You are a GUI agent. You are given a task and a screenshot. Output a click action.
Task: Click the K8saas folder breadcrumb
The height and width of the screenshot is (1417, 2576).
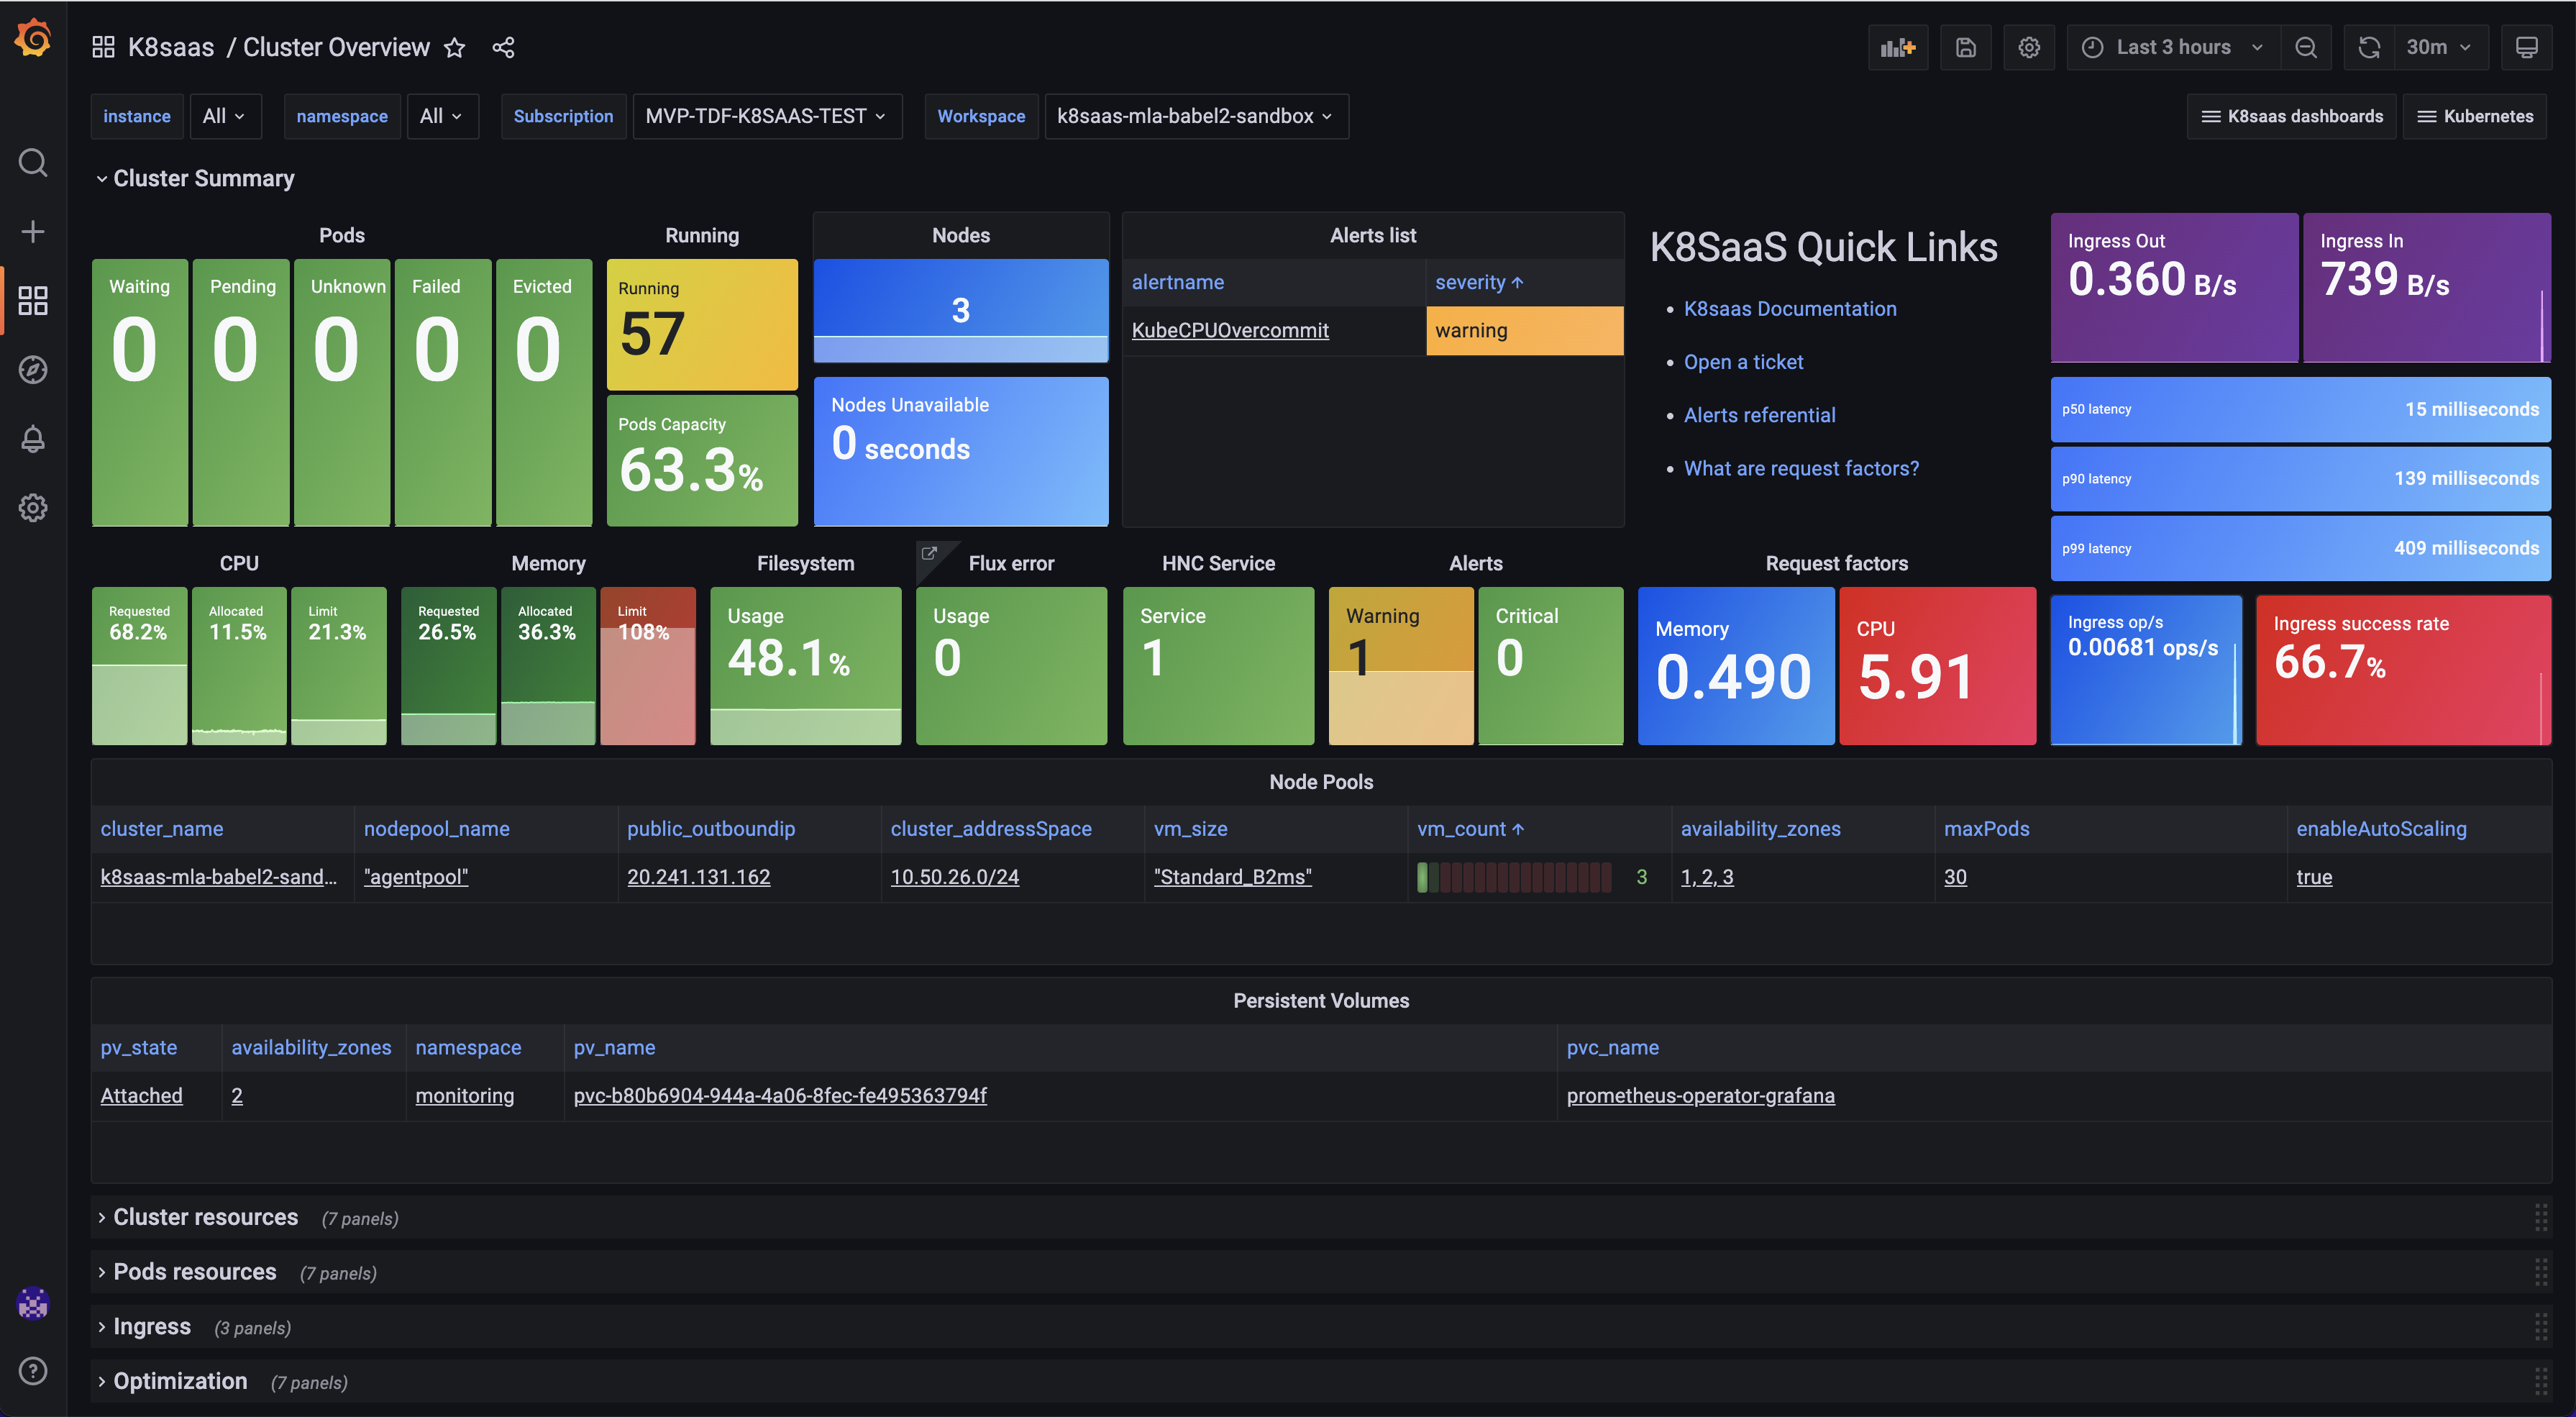click(x=171, y=47)
